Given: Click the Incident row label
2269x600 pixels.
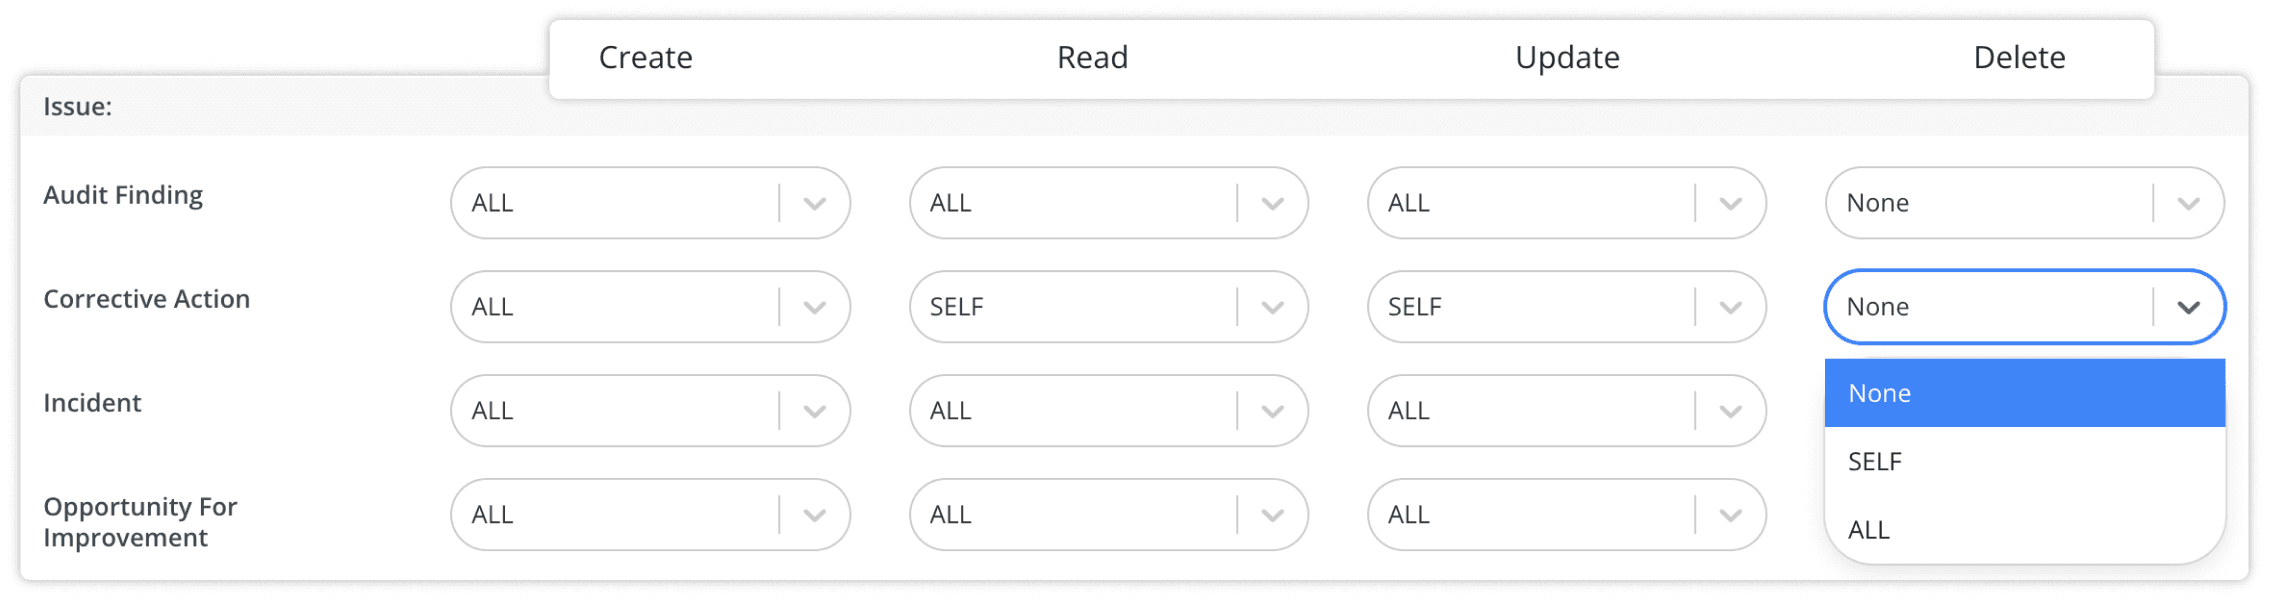Looking at the screenshot, I should point(92,402).
